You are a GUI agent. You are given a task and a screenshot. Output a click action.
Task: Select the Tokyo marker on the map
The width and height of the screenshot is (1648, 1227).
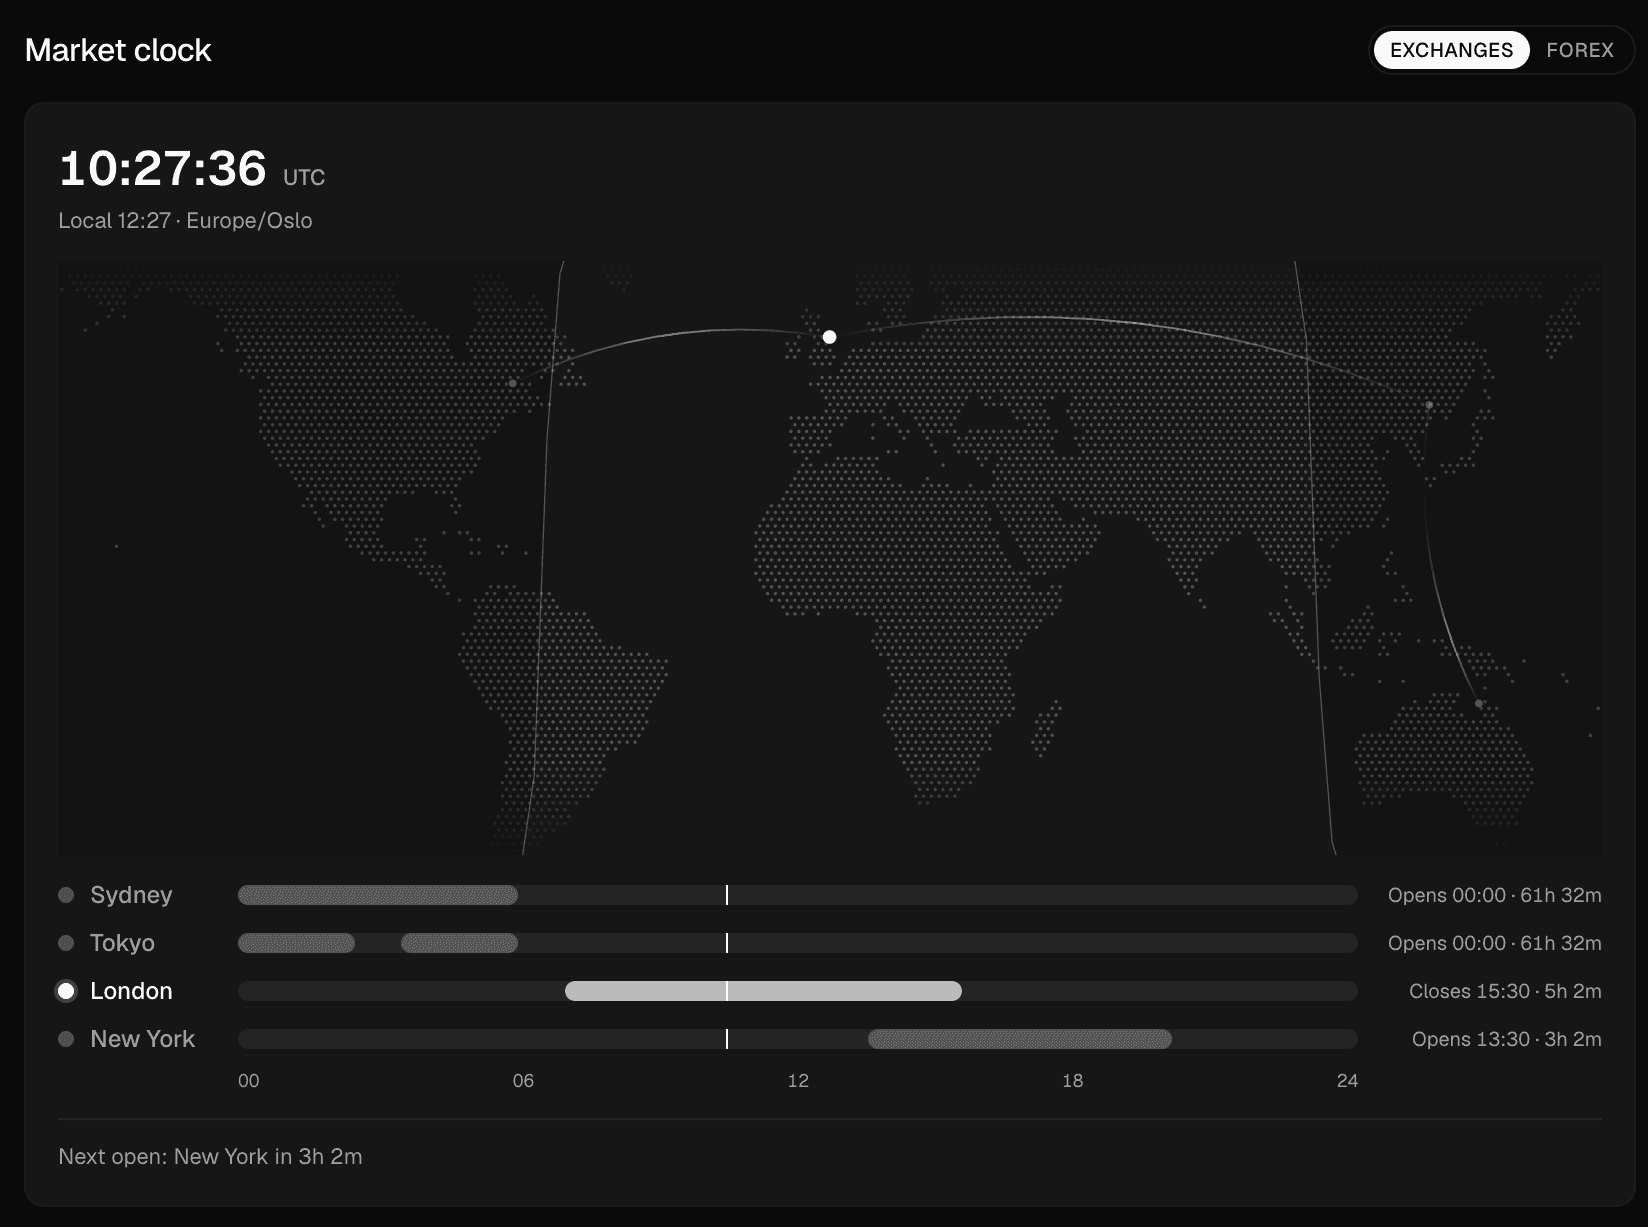[x=1429, y=405]
